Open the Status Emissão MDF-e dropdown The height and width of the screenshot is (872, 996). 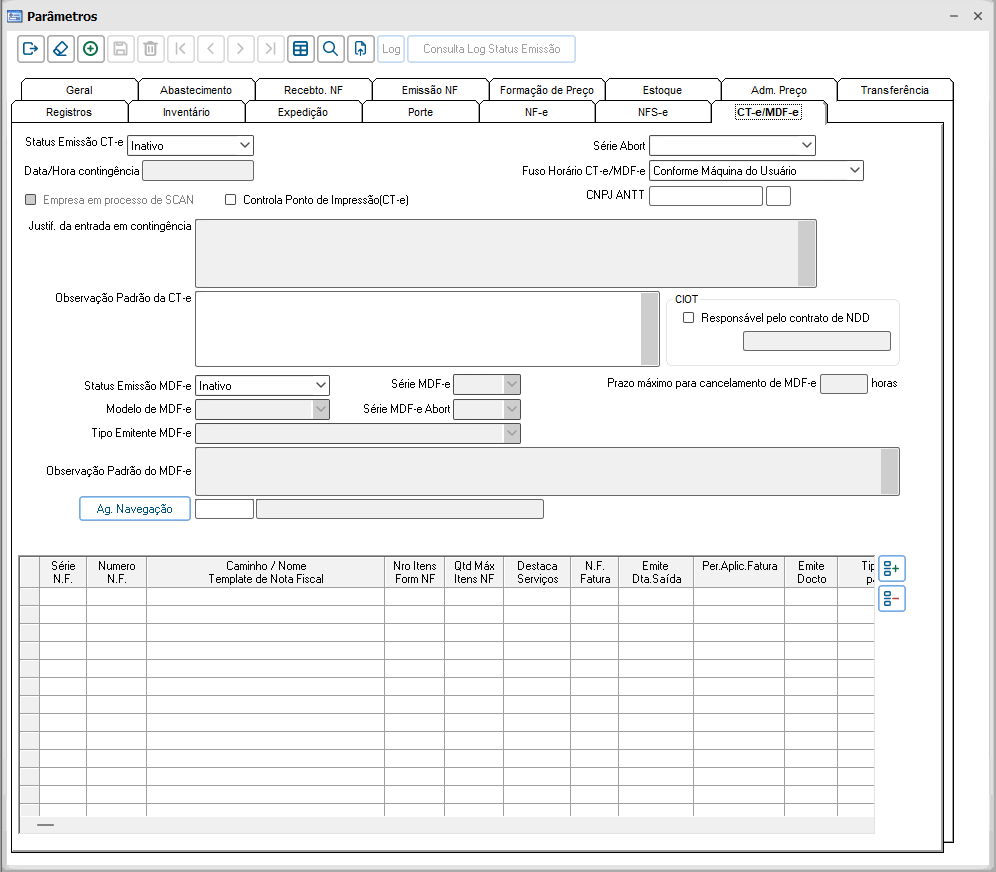pyautogui.click(x=320, y=385)
